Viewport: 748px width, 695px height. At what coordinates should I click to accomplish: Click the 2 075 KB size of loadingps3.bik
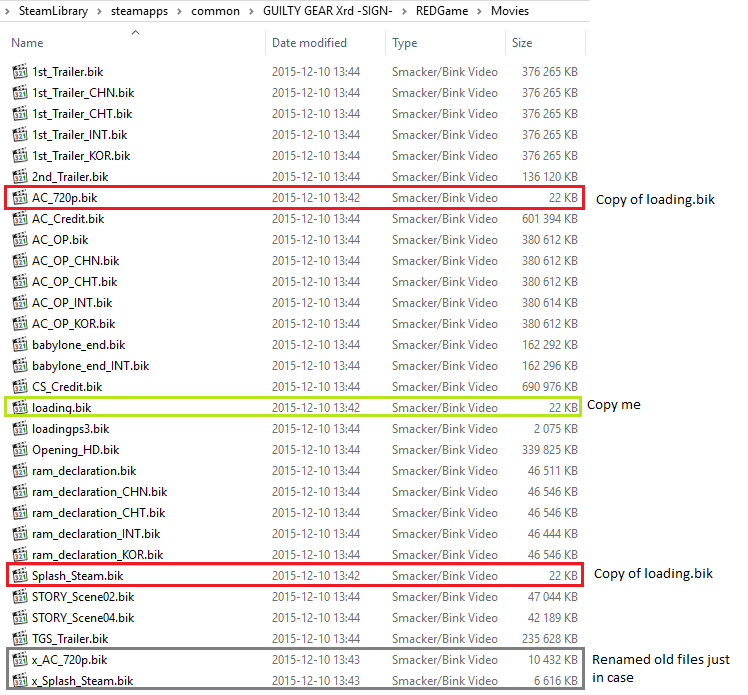(x=556, y=429)
